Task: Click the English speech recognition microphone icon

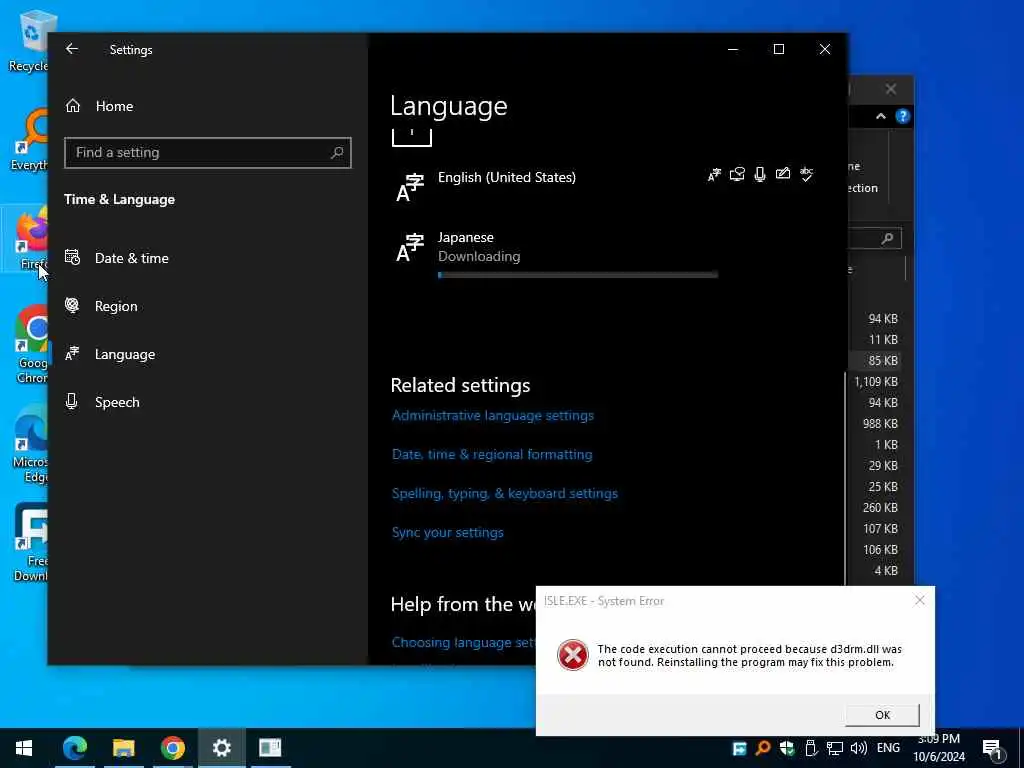Action: (x=760, y=174)
